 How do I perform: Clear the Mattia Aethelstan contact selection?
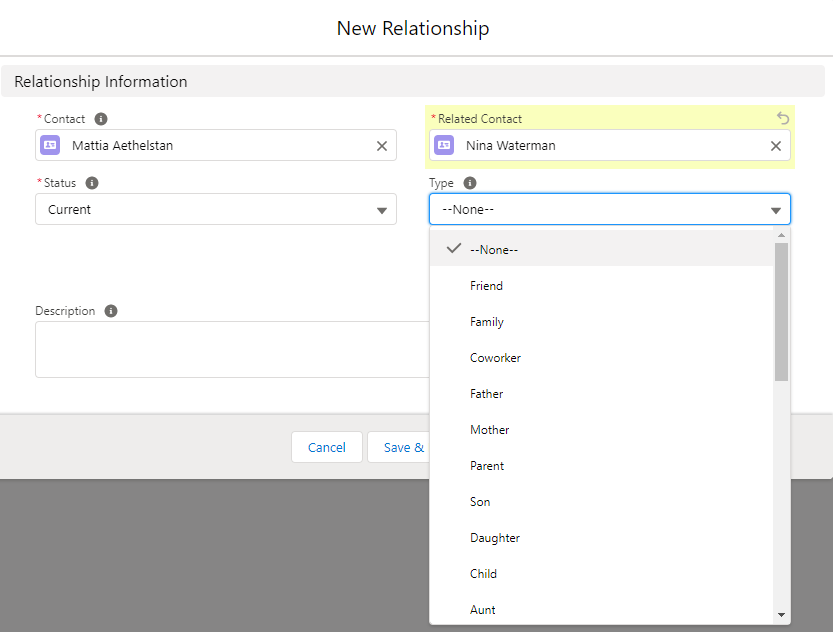pos(381,146)
